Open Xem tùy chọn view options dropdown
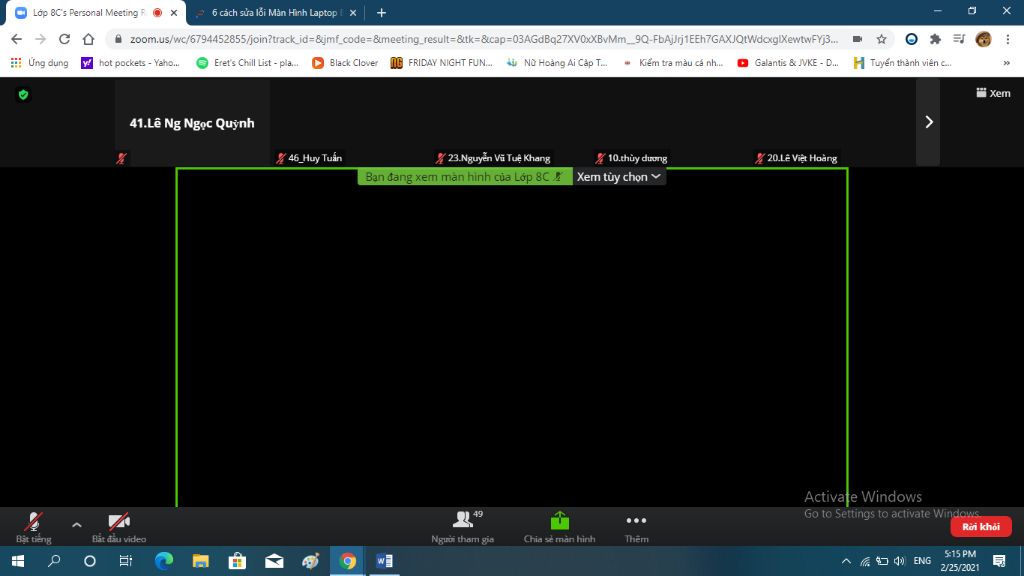Image resolution: width=1024 pixels, height=576 pixels. click(x=618, y=177)
